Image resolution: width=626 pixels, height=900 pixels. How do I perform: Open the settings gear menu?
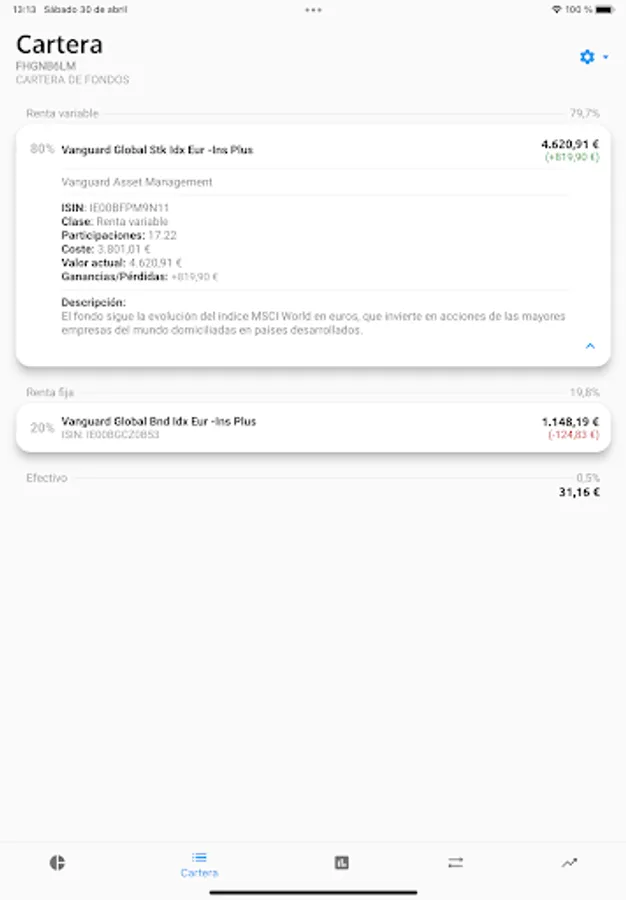tap(587, 57)
